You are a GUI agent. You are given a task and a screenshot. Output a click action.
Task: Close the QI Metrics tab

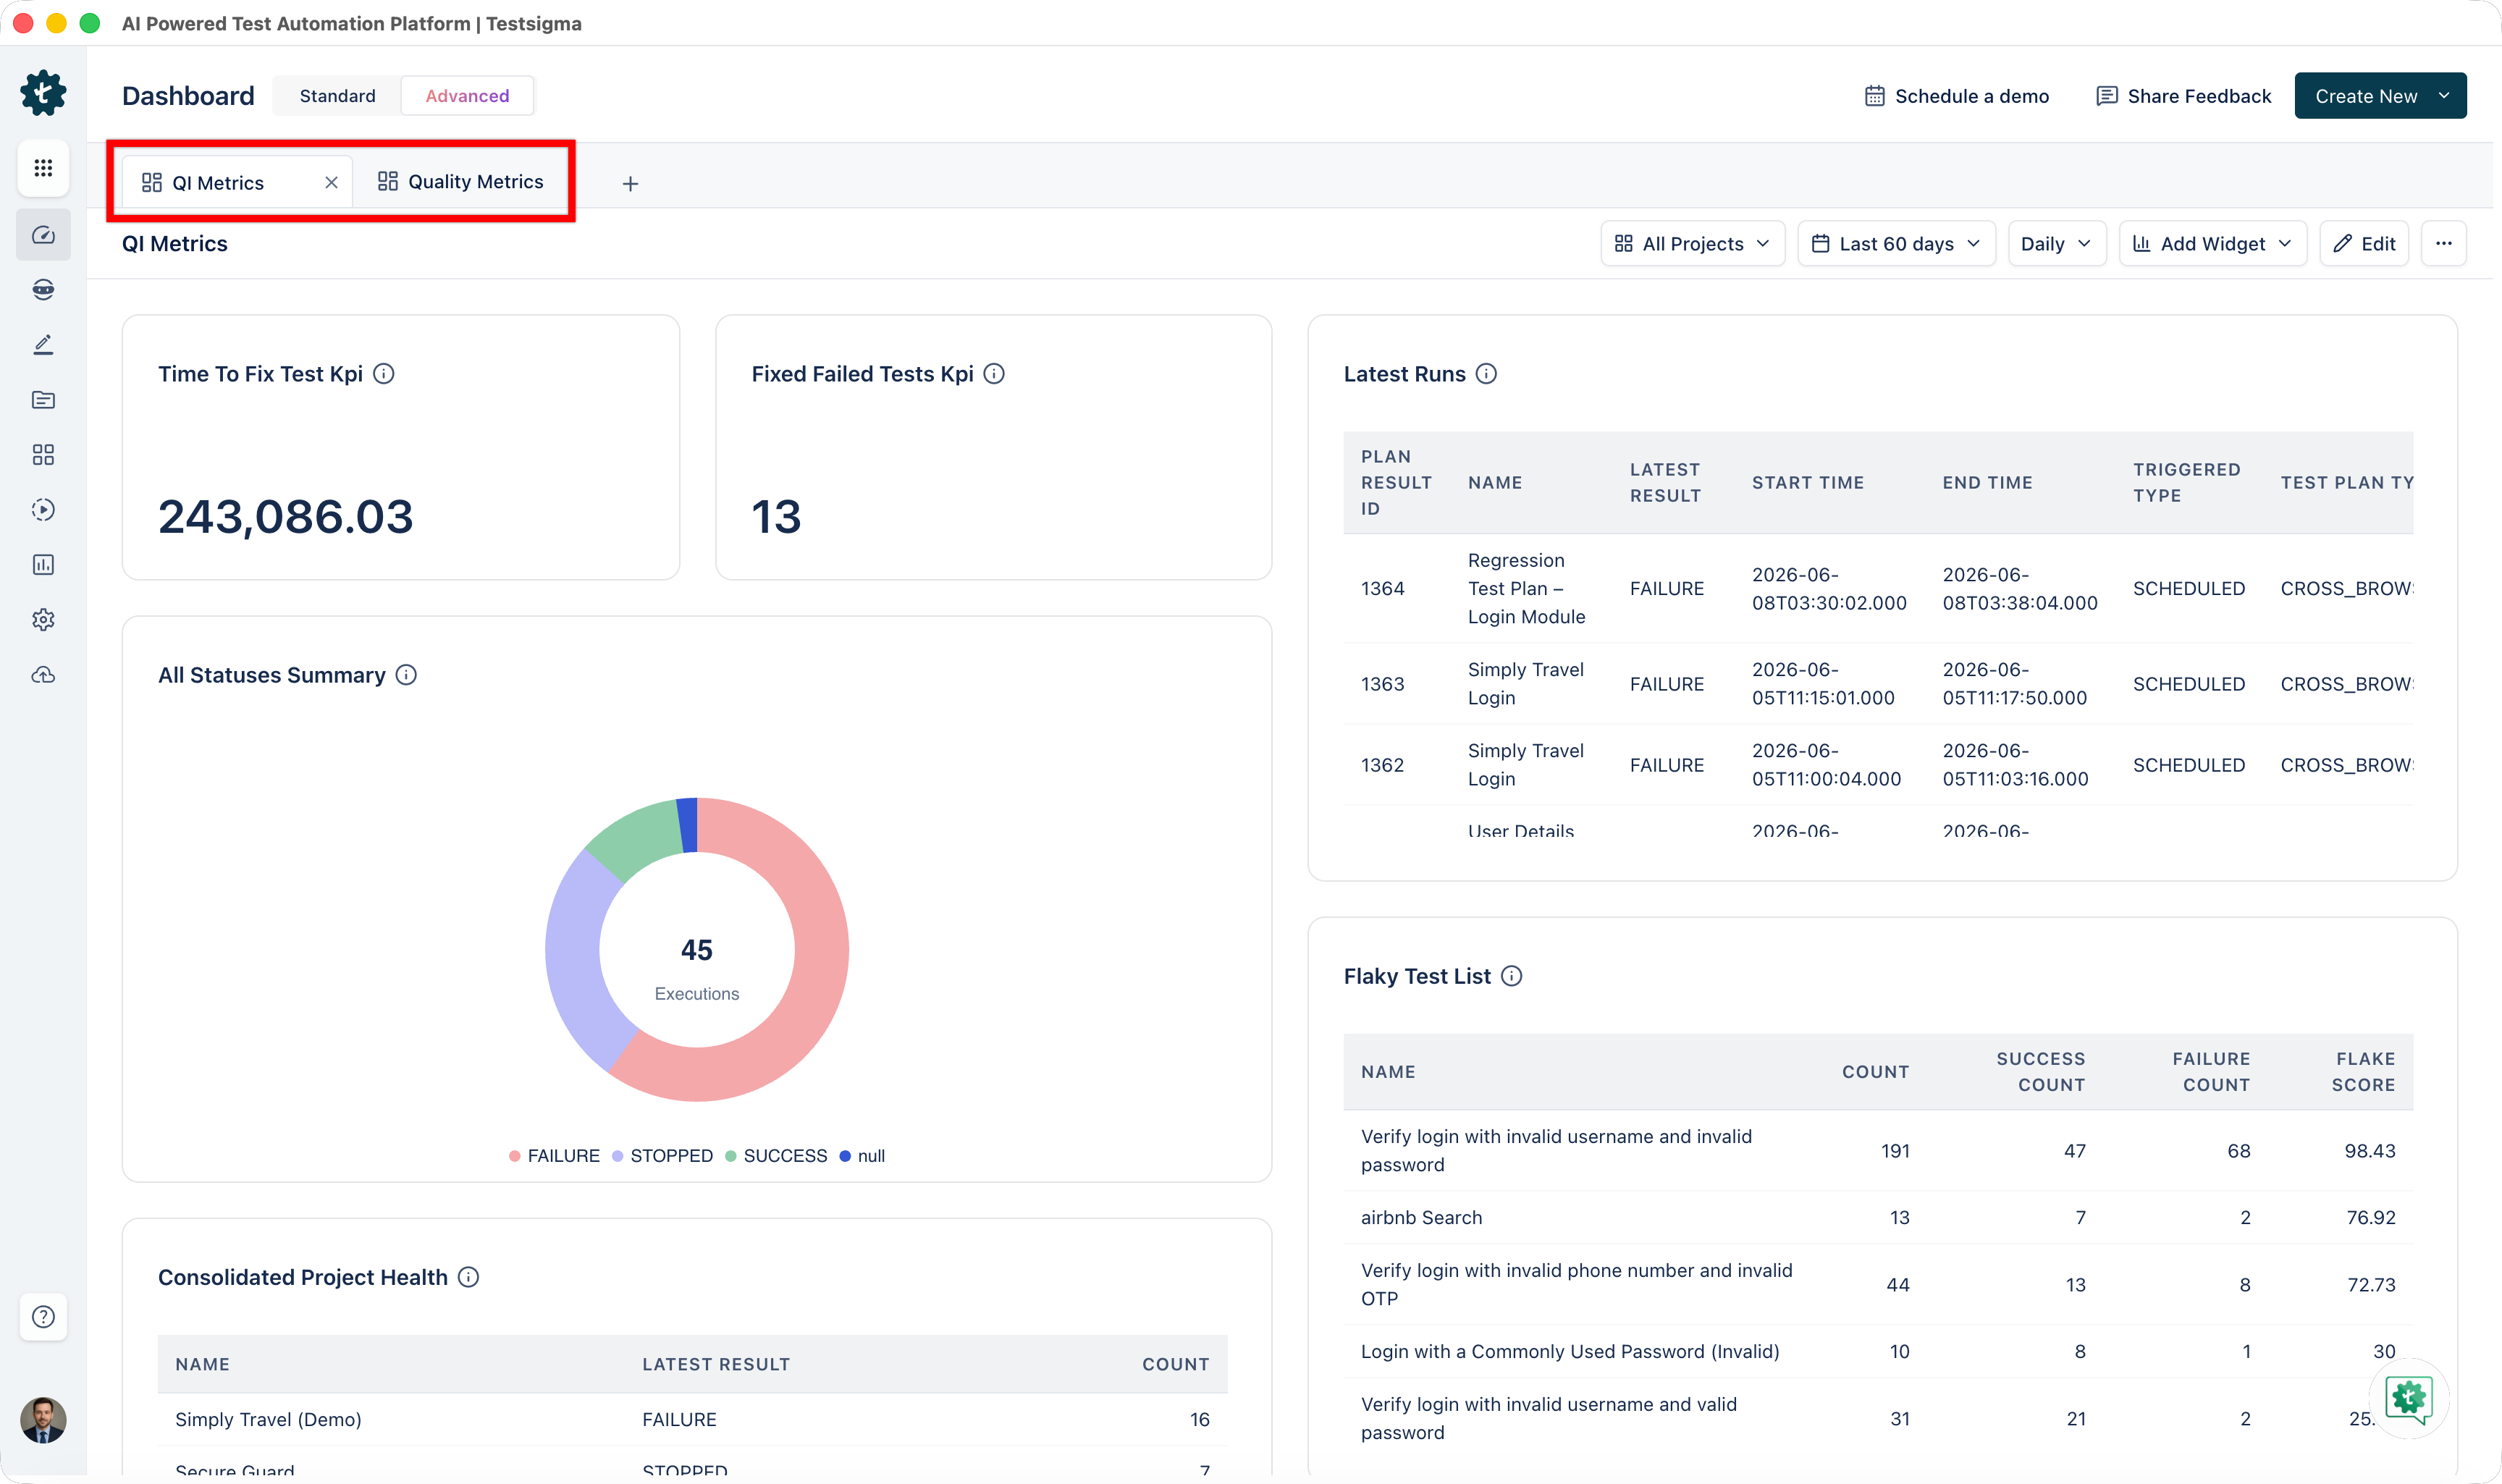pos(331,183)
